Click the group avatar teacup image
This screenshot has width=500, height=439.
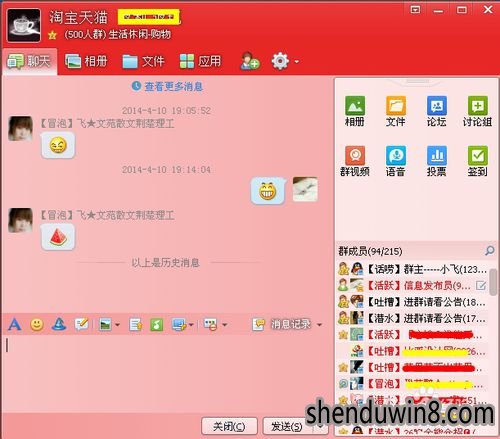24,25
